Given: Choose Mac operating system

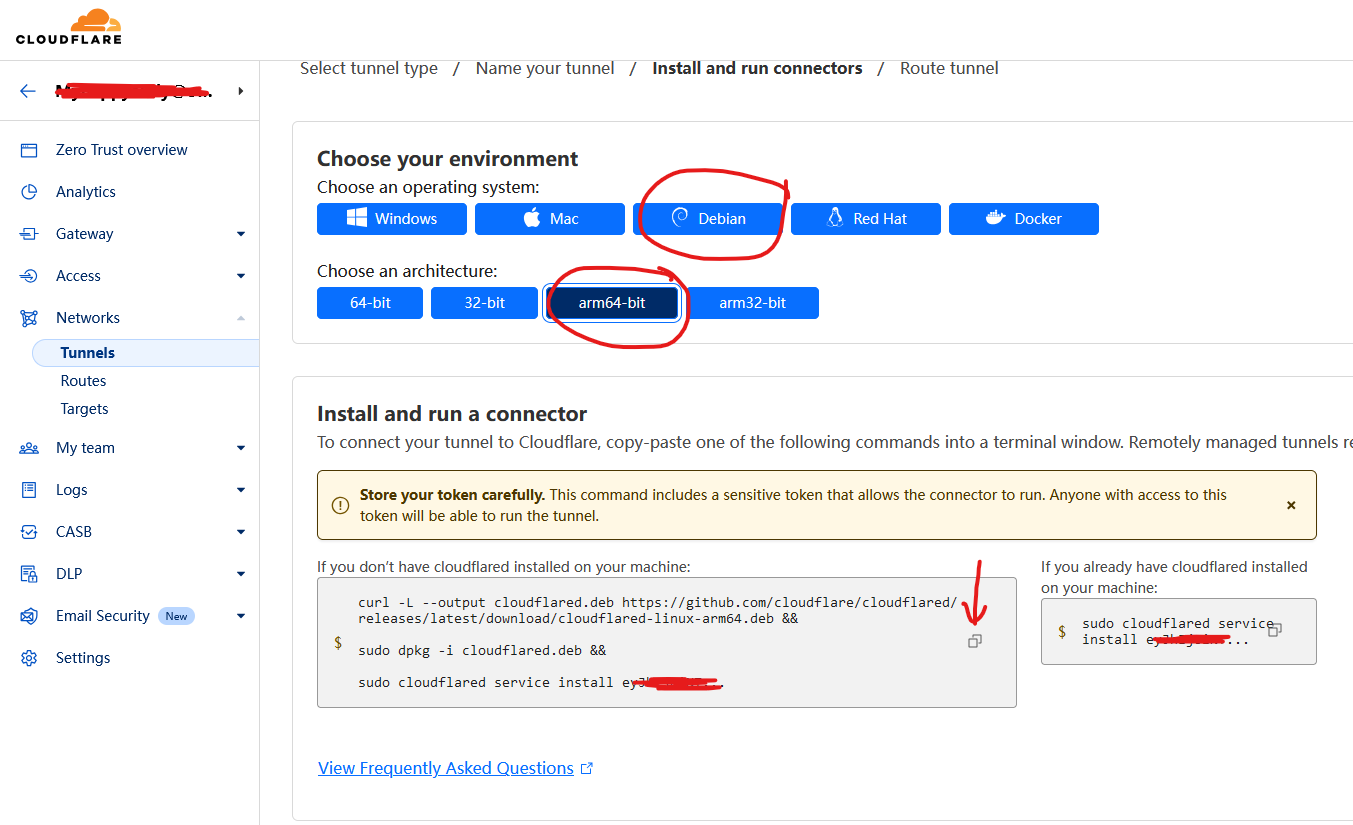Looking at the screenshot, I should point(550,219).
